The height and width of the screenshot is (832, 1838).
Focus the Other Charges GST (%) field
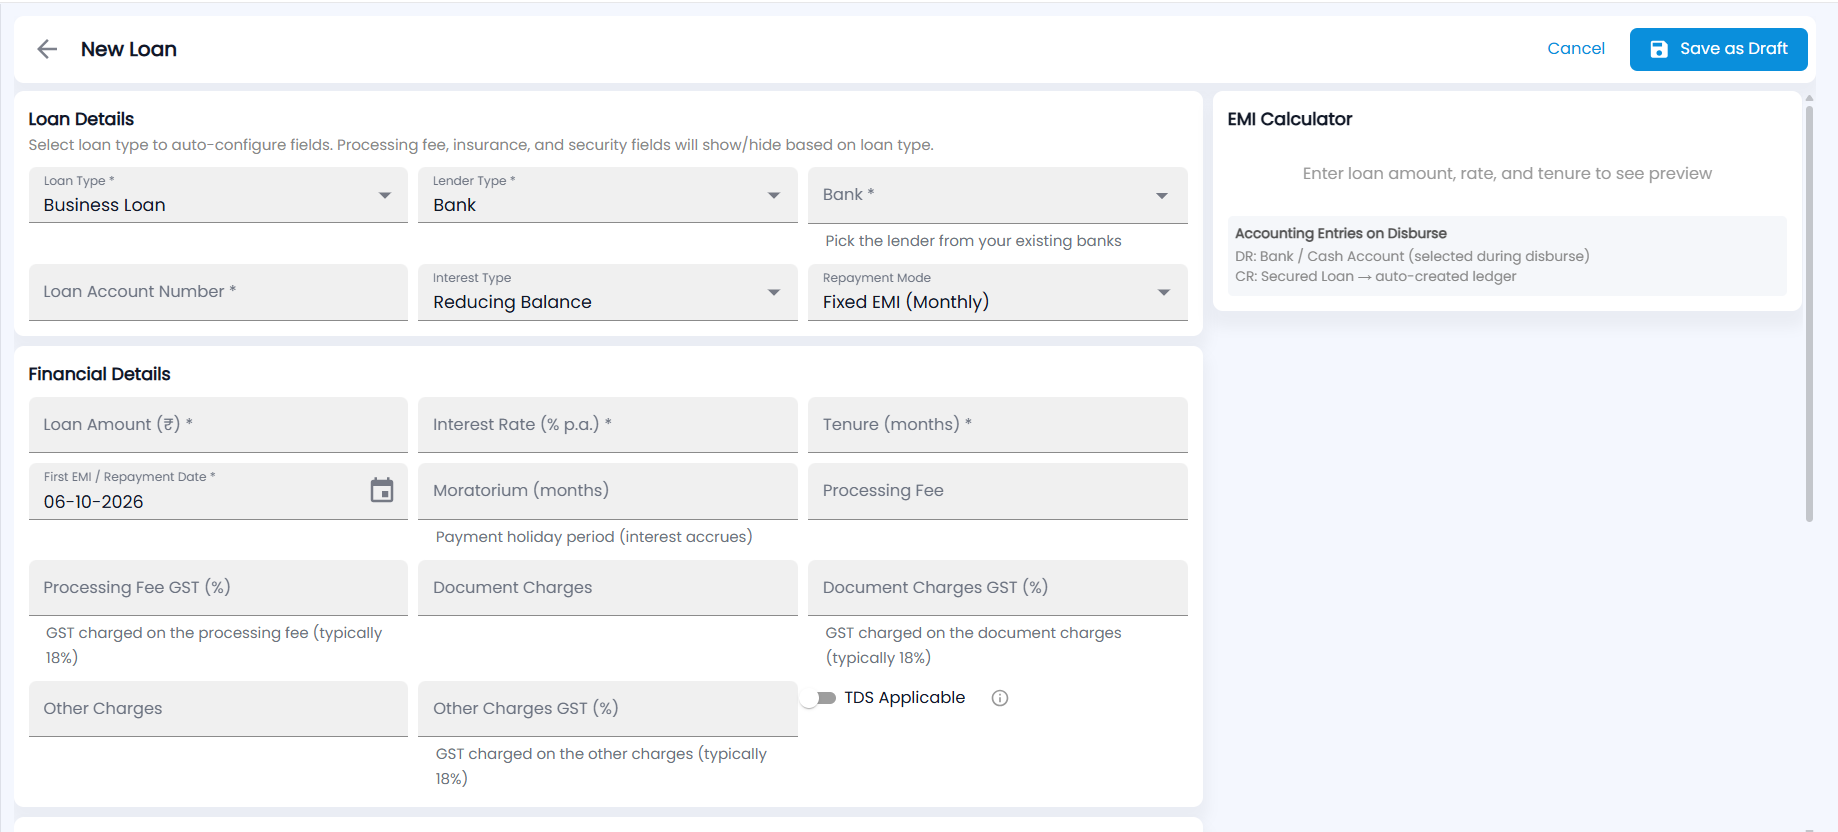click(x=608, y=709)
